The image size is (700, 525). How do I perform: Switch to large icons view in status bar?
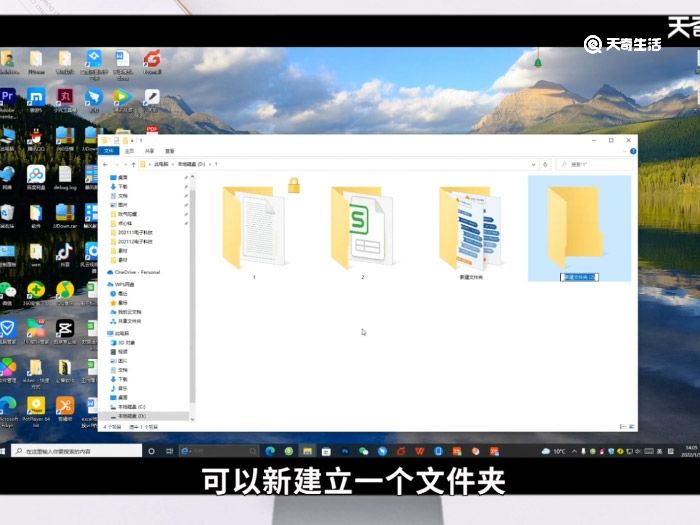632,427
